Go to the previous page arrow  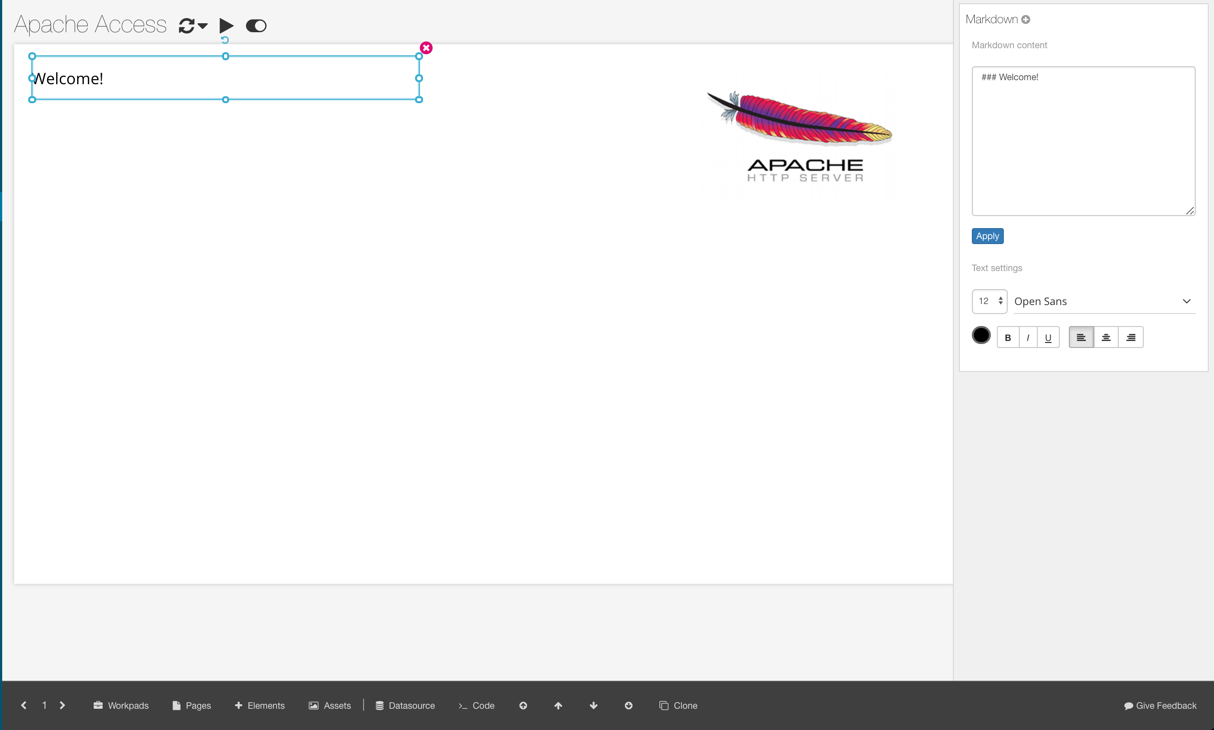pyautogui.click(x=24, y=706)
